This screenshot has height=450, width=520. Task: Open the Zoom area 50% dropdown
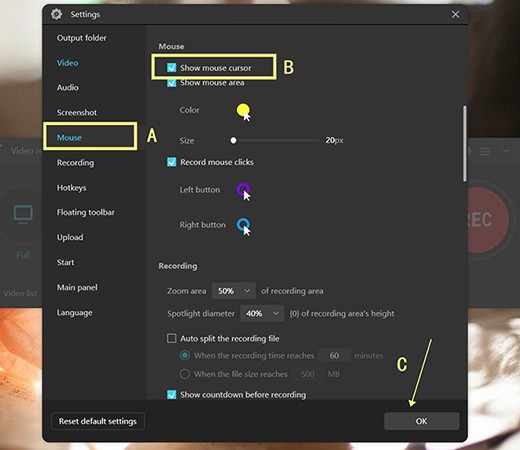tap(234, 291)
